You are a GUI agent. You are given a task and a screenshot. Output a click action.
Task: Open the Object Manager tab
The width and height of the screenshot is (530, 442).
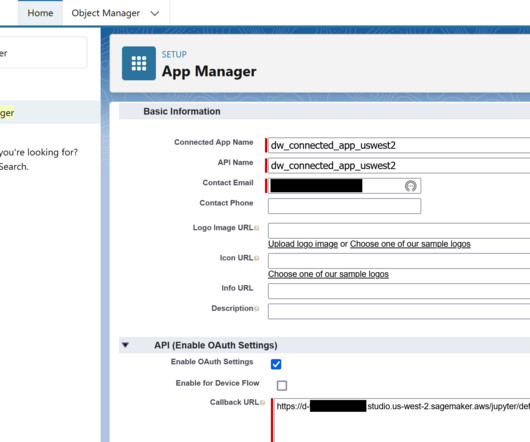coord(105,13)
